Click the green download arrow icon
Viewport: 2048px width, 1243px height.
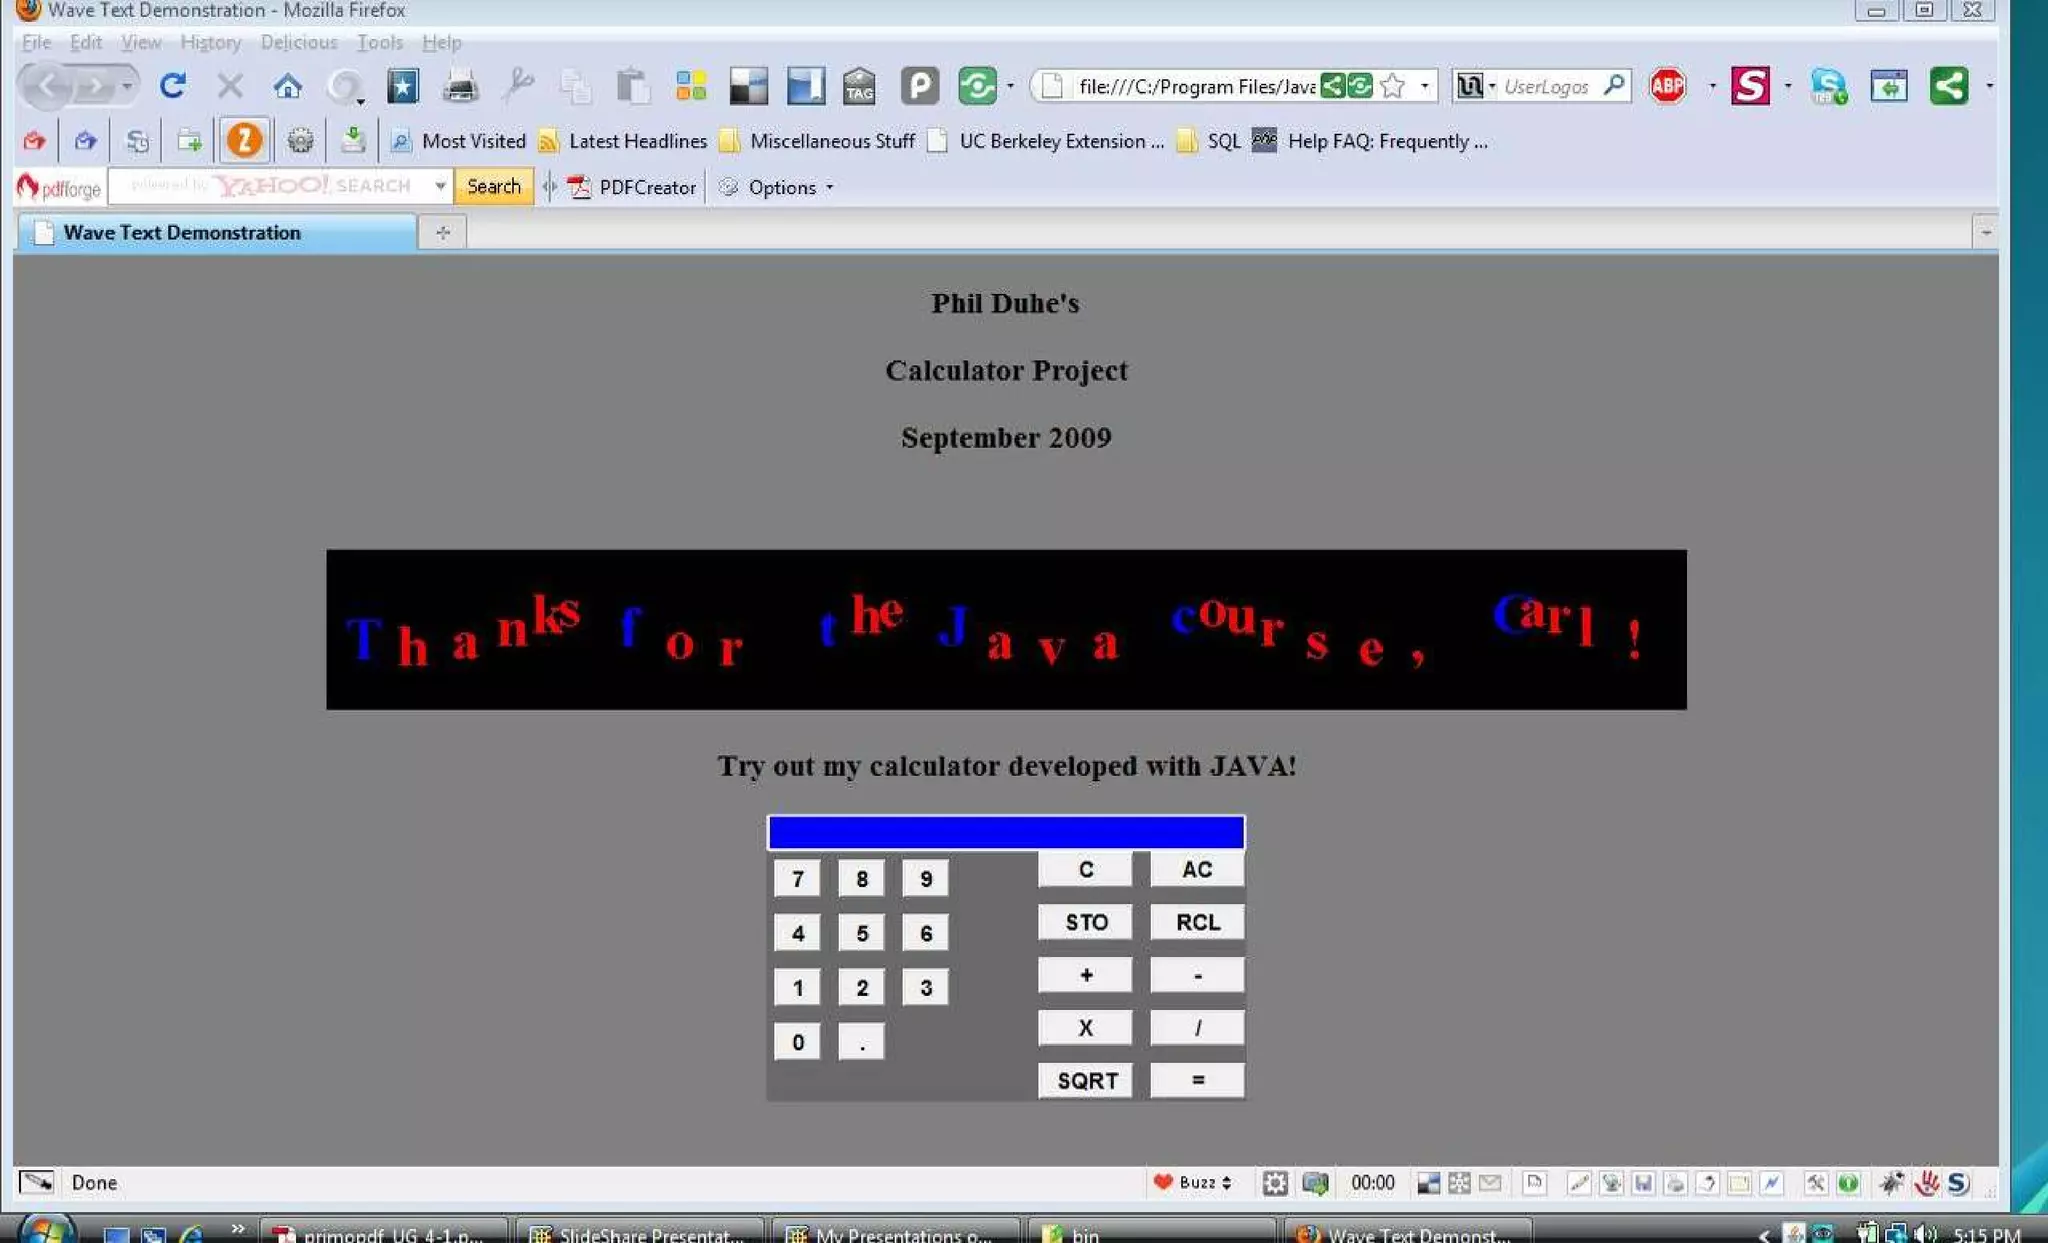(x=352, y=140)
